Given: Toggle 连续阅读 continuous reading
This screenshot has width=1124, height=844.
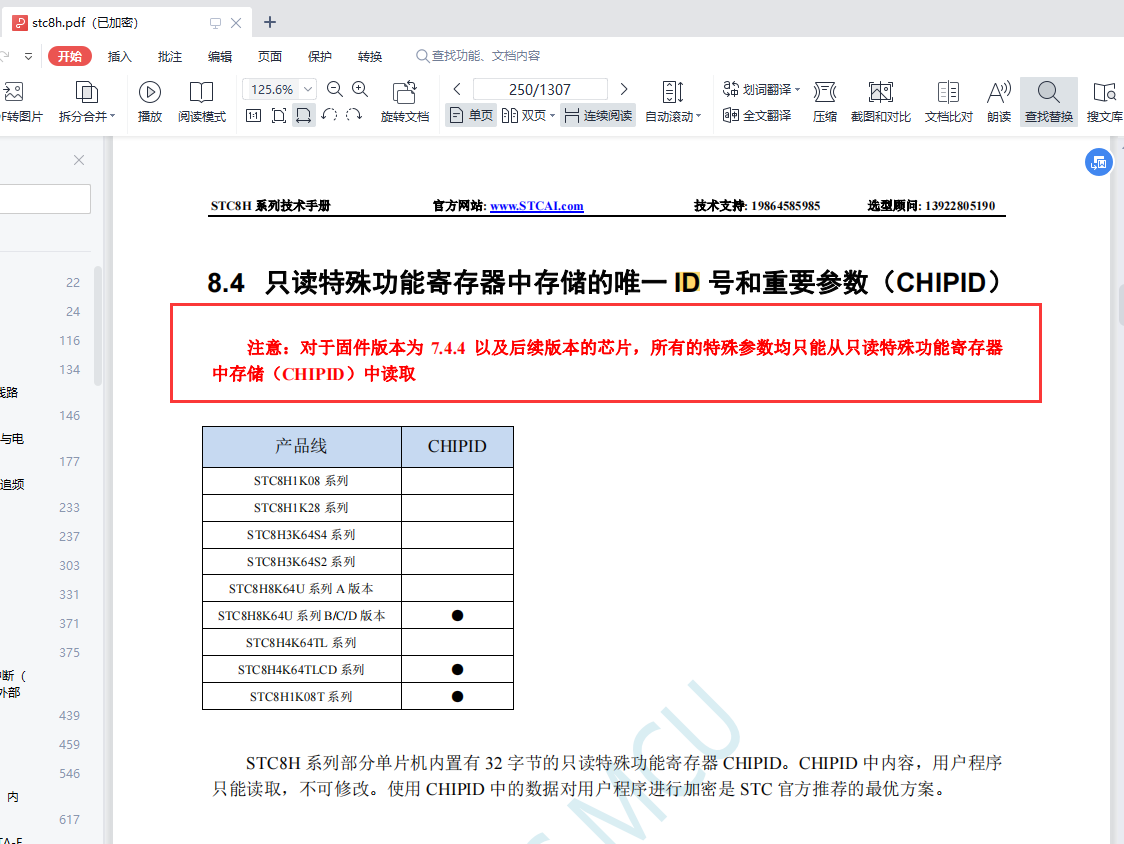Looking at the screenshot, I should (x=598, y=115).
